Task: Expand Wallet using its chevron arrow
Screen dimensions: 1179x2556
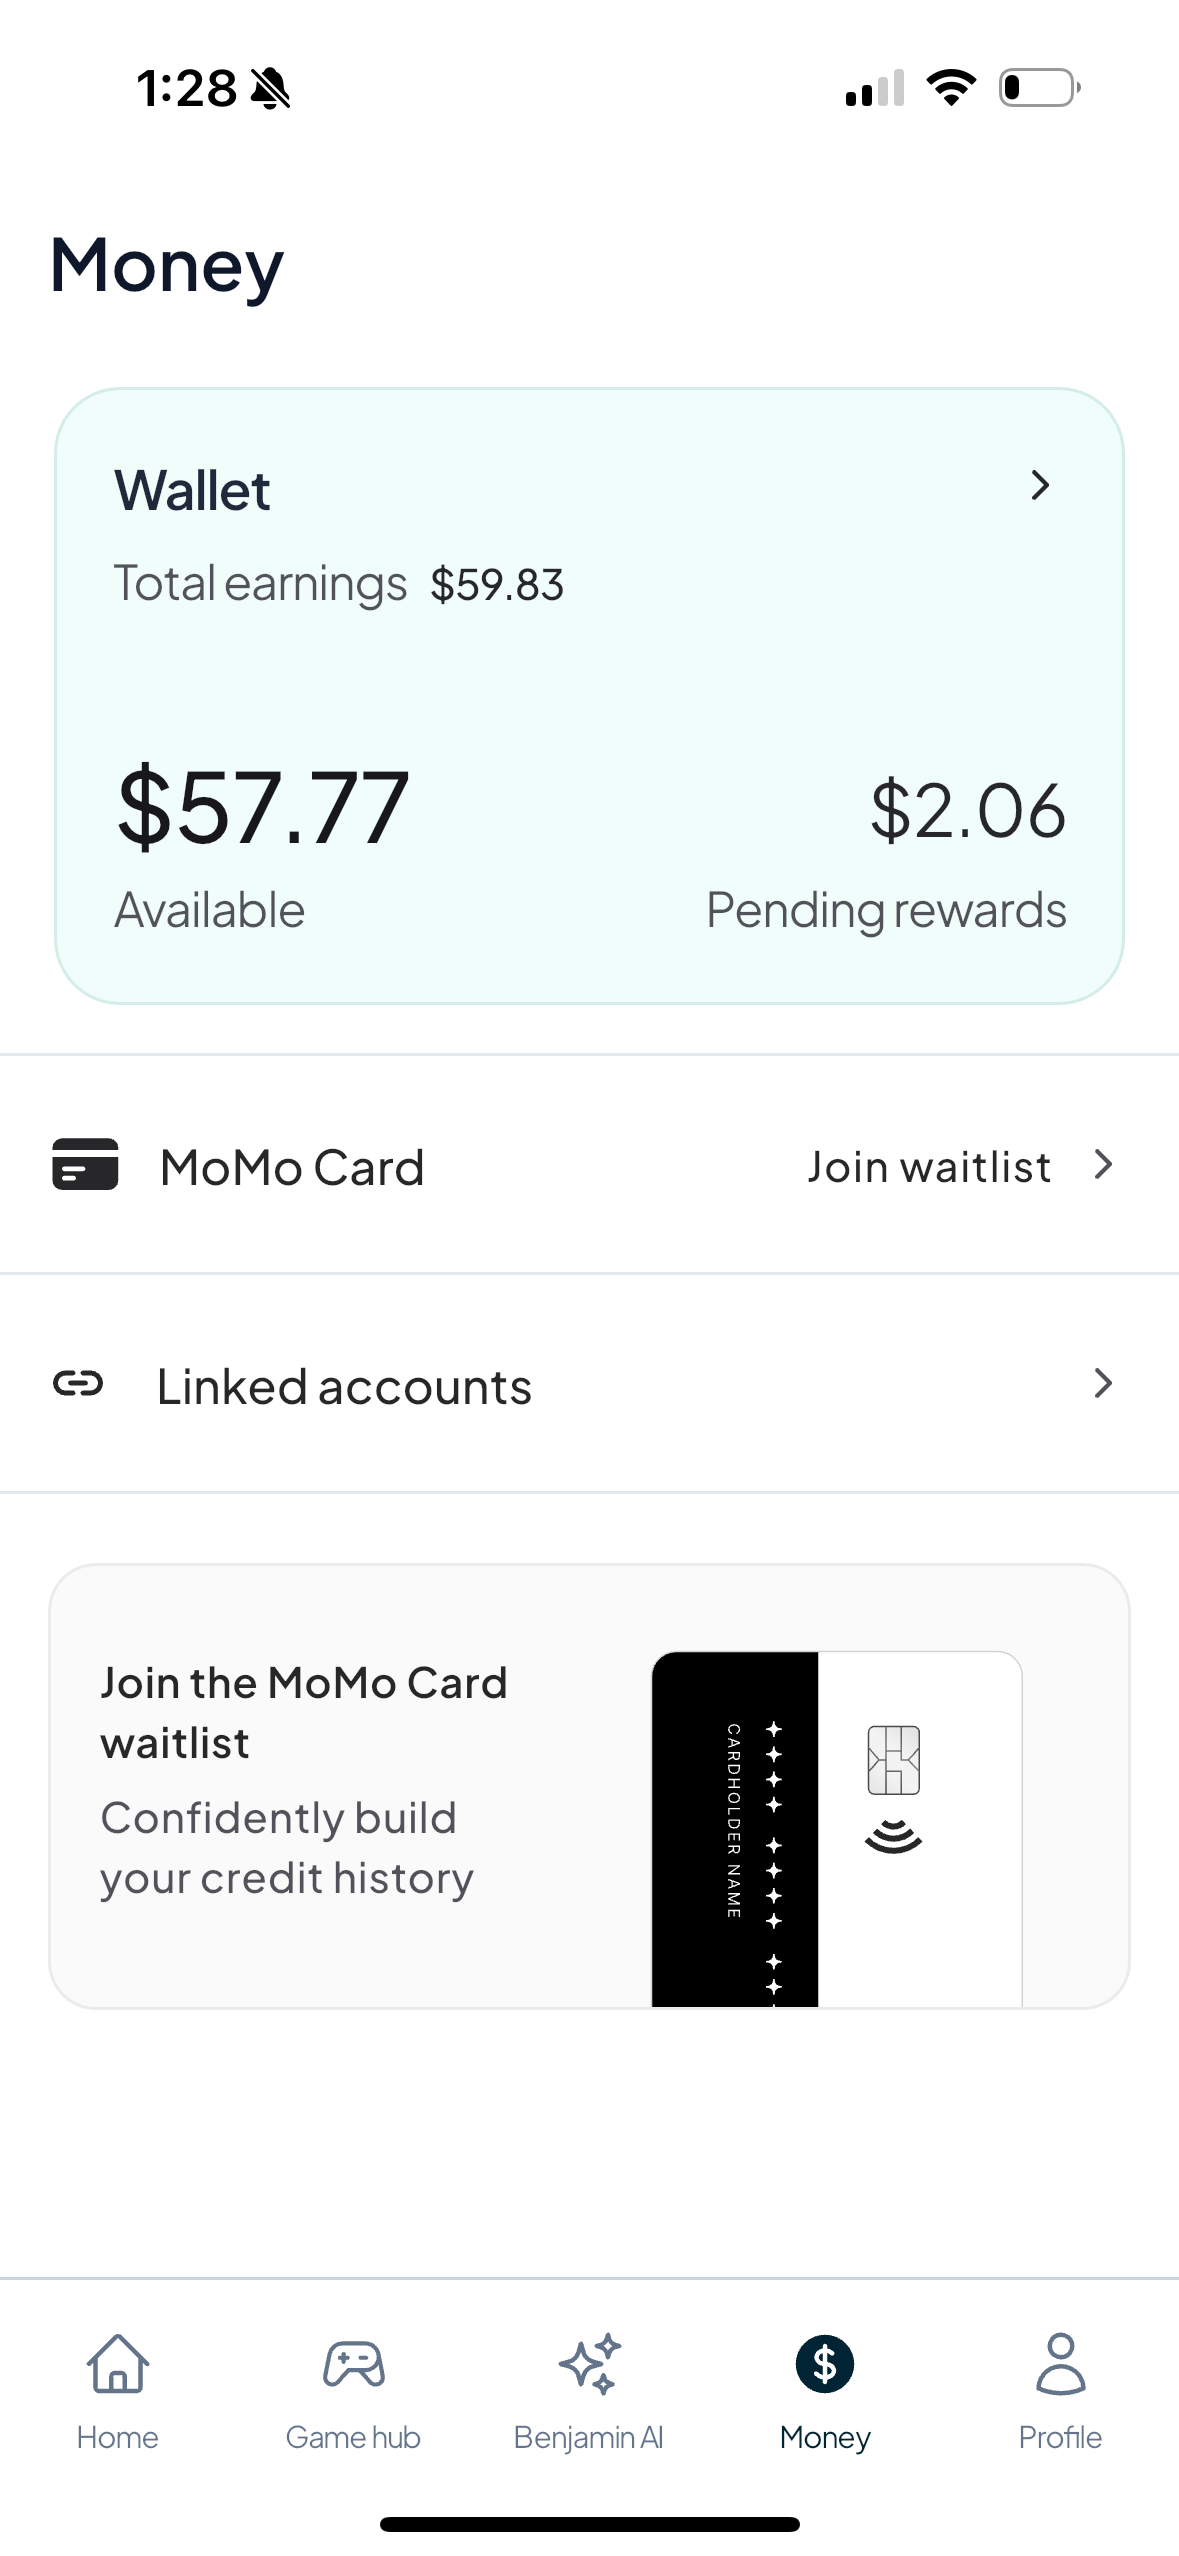Action: pyautogui.click(x=1040, y=485)
